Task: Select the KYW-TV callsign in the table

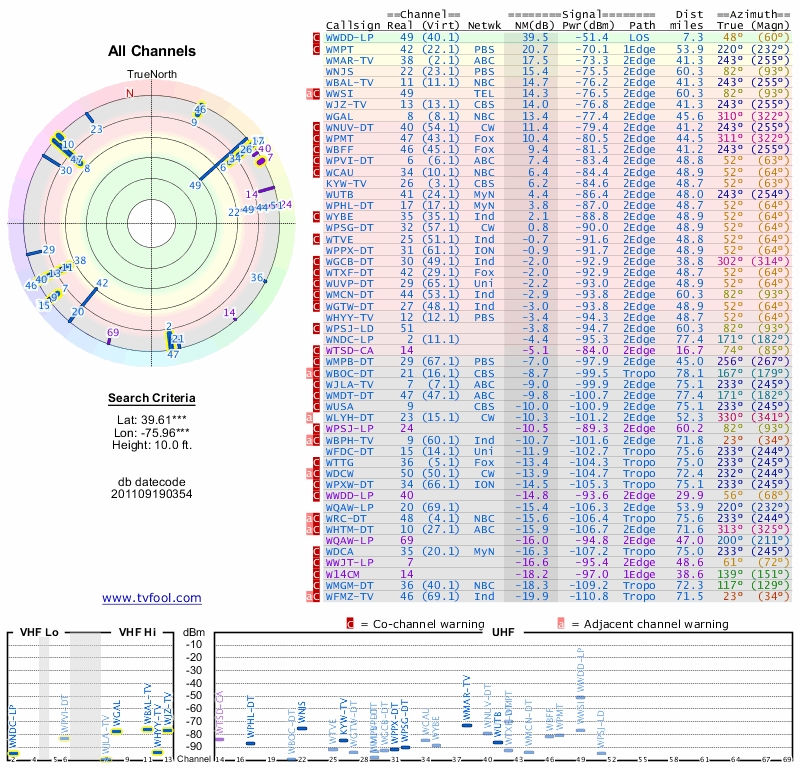Action: 346,183
